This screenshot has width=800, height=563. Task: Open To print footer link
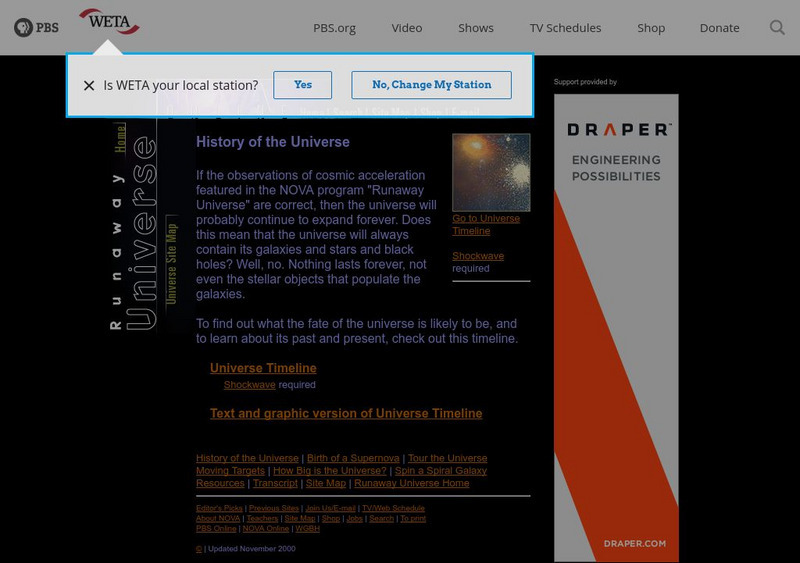413,519
